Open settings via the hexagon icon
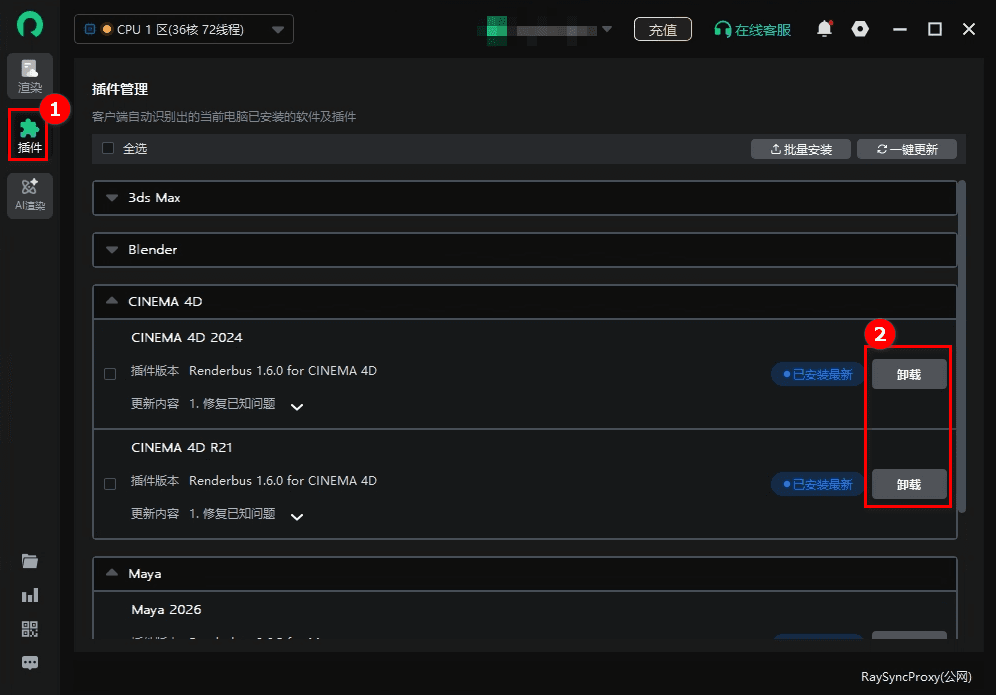 coord(860,29)
